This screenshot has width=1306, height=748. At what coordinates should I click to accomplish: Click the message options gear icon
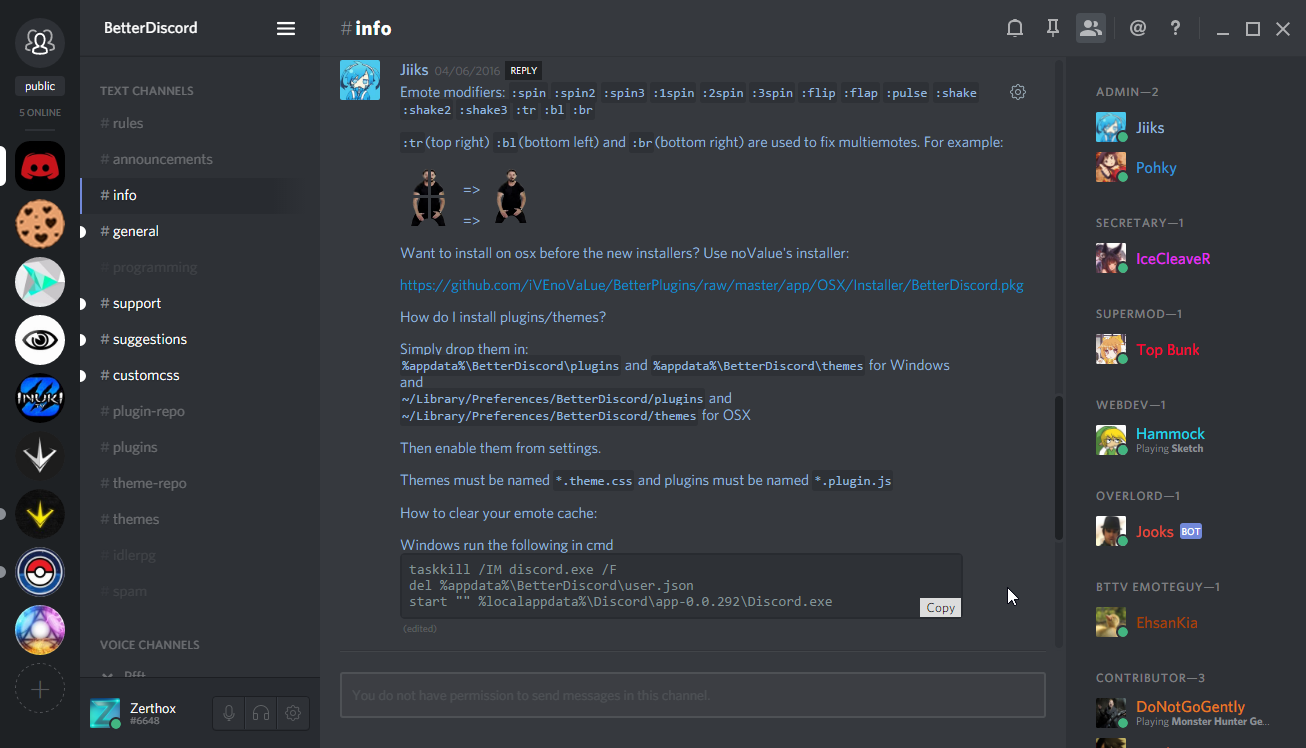click(1018, 92)
